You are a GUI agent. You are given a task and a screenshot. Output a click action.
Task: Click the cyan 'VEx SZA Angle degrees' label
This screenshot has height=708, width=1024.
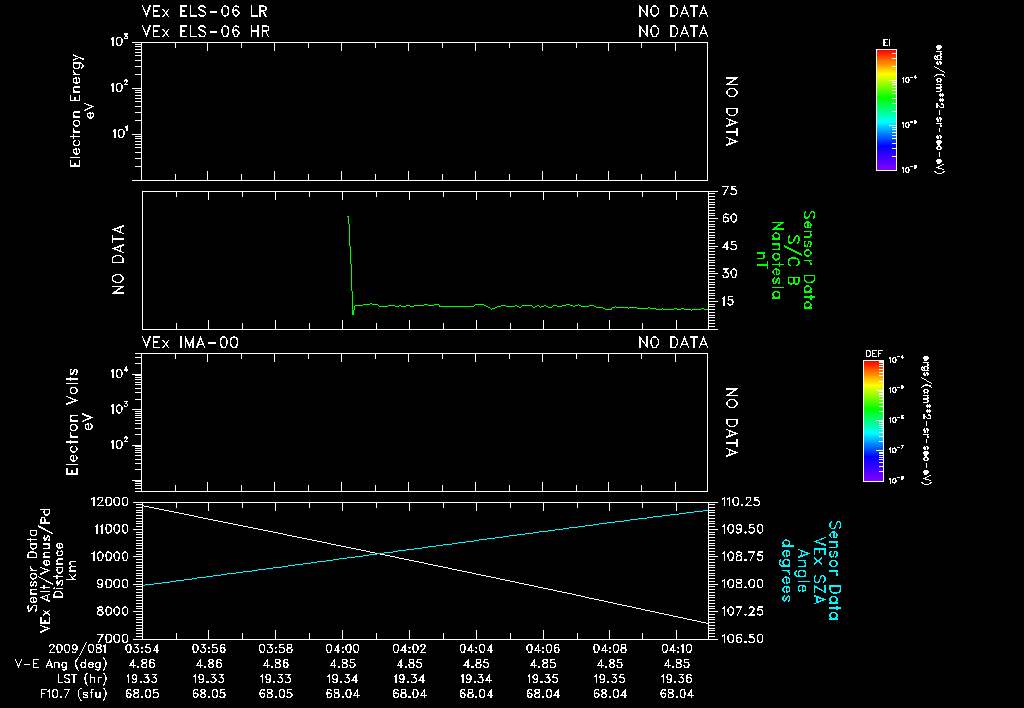coord(811,570)
